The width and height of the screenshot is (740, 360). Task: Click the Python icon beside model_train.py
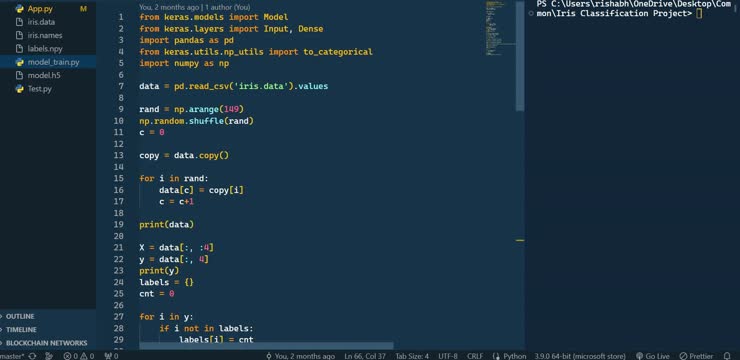(19, 62)
